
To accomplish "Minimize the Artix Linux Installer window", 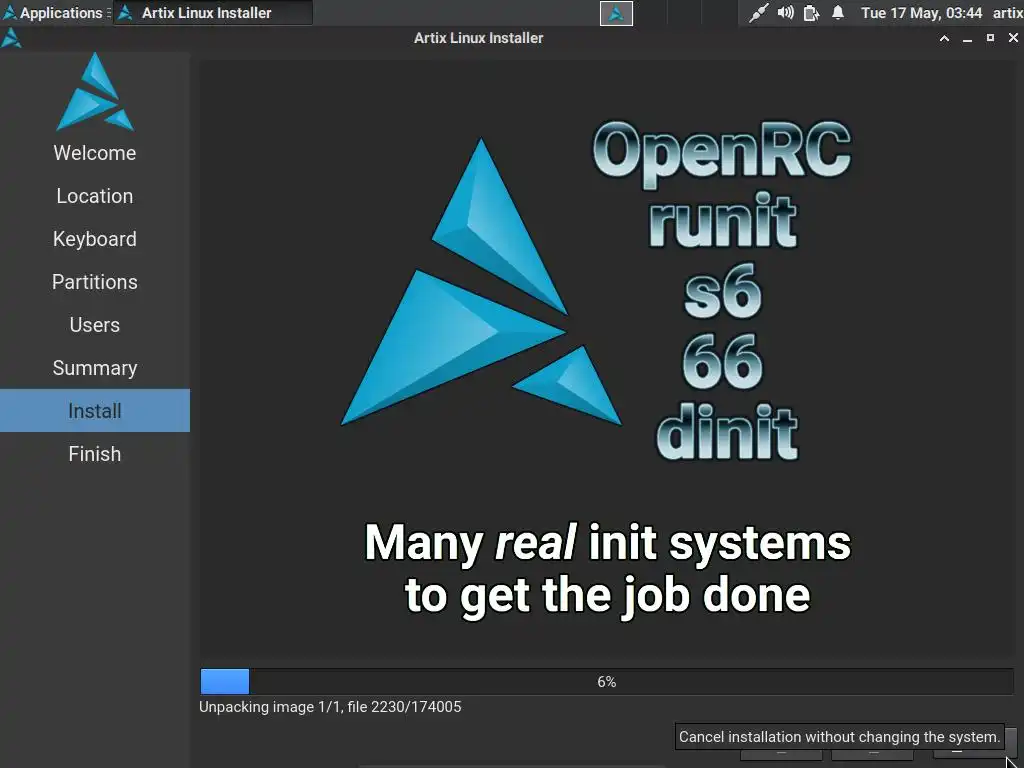I will point(967,38).
